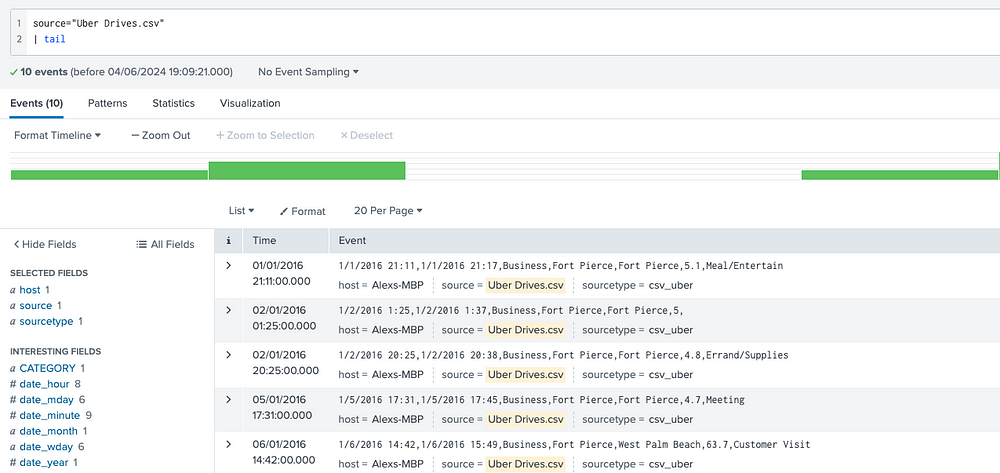Open the Format Timeline dropdown
This screenshot has height=473, width=1000.
[57, 135]
